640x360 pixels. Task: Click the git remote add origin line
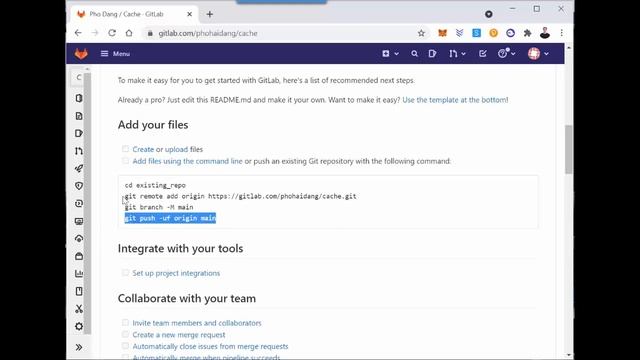click(x=240, y=196)
